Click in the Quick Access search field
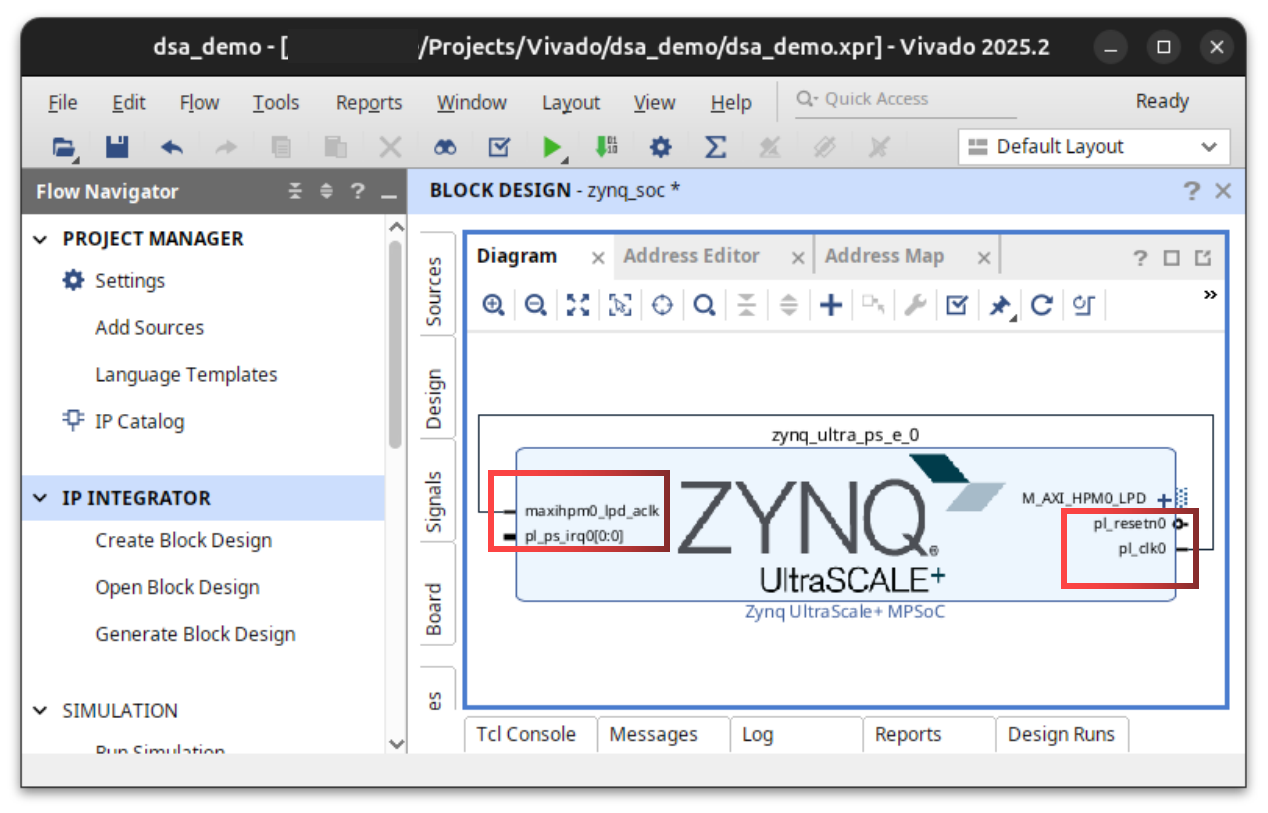 pyautogui.click(x=890, y=99)
